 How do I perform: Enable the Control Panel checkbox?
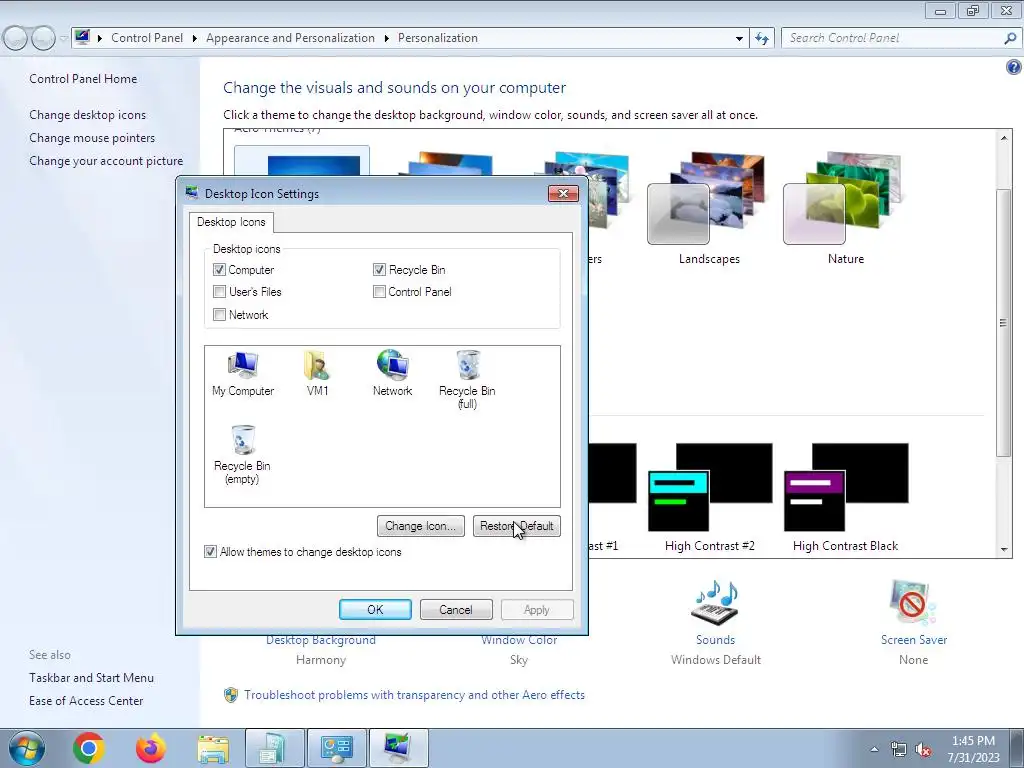pos(379,292)
